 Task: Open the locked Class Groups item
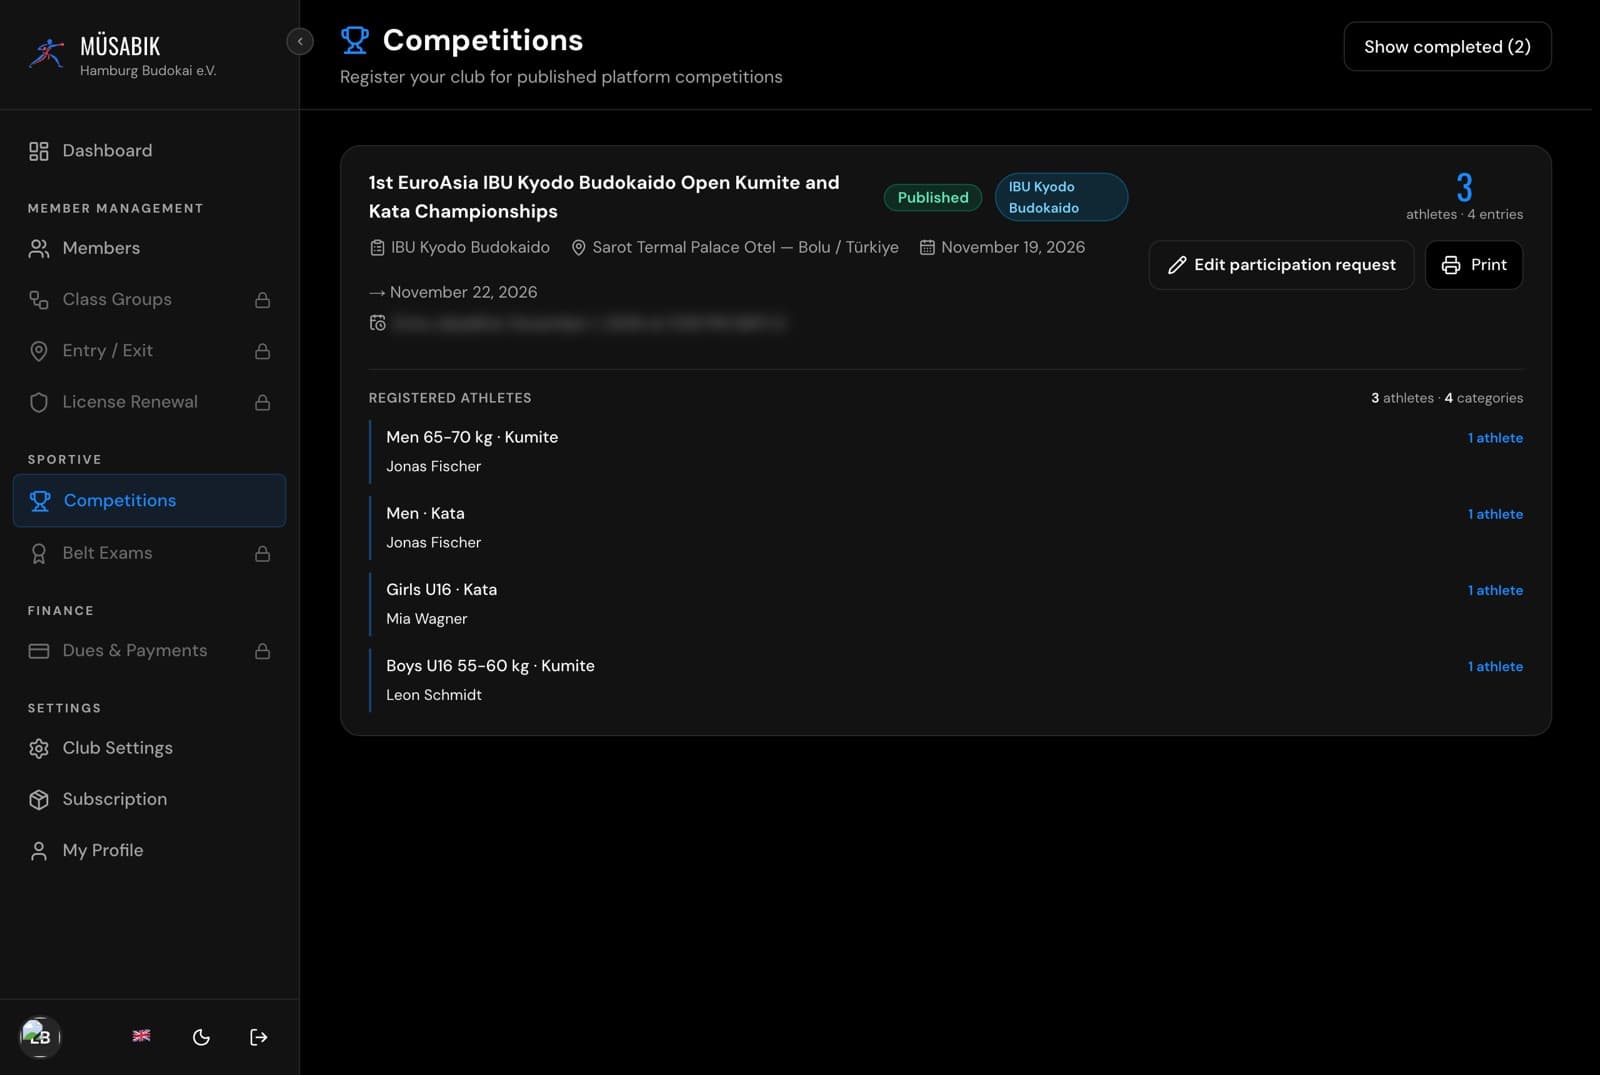pyautogui.click(x=150, y=299)
